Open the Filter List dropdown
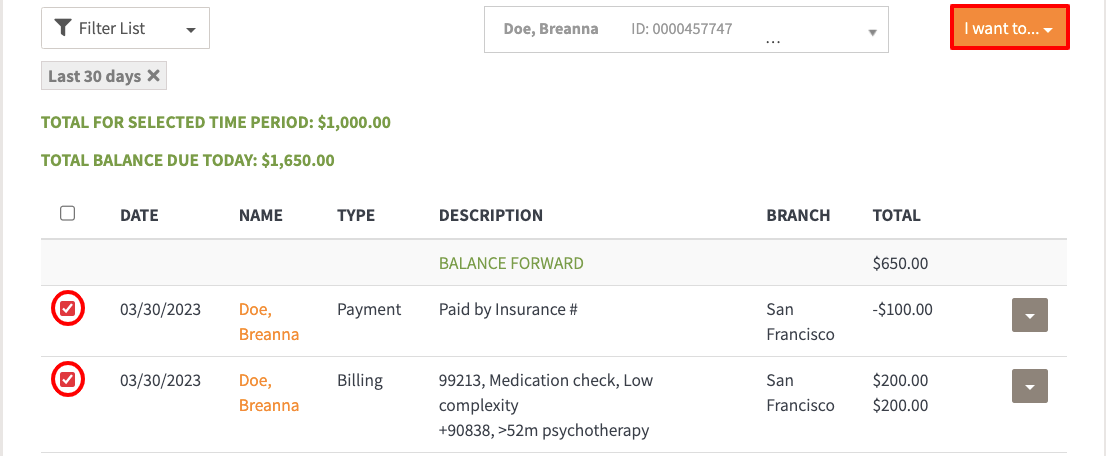1106x456 pixels. [x=125, y=29]
